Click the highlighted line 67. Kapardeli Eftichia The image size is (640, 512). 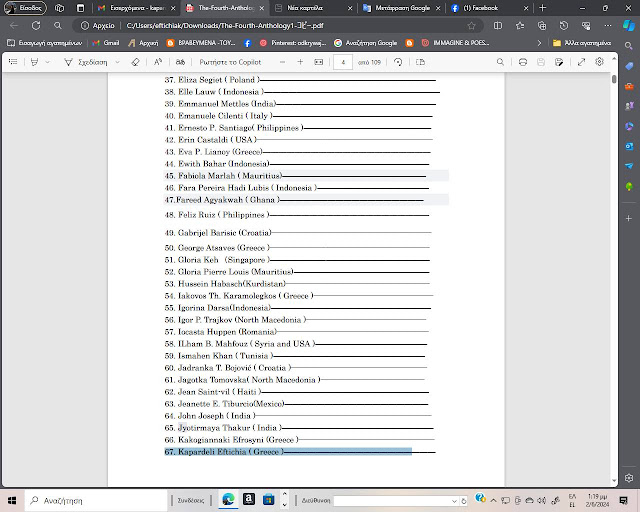coord(288,452)
